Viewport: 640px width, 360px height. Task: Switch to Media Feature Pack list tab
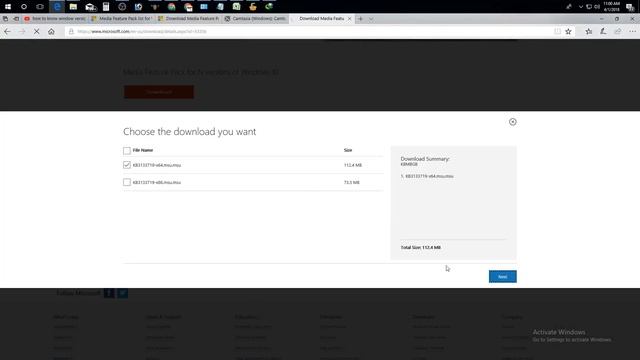click(x=122, y=19)
